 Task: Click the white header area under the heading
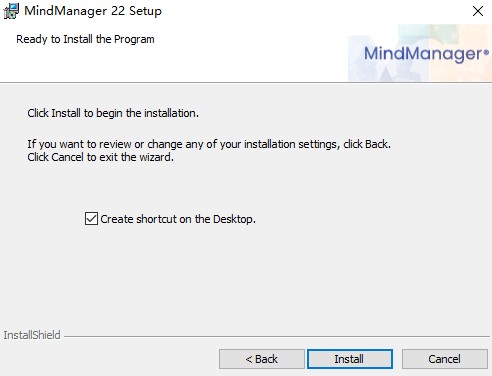167,65
